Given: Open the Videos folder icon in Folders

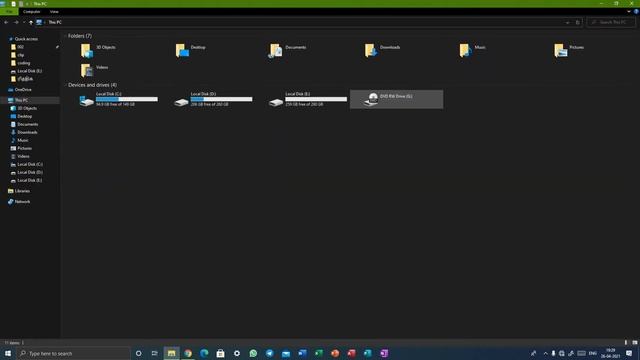Looking at the screenshot, I should (x=87, y=70).
